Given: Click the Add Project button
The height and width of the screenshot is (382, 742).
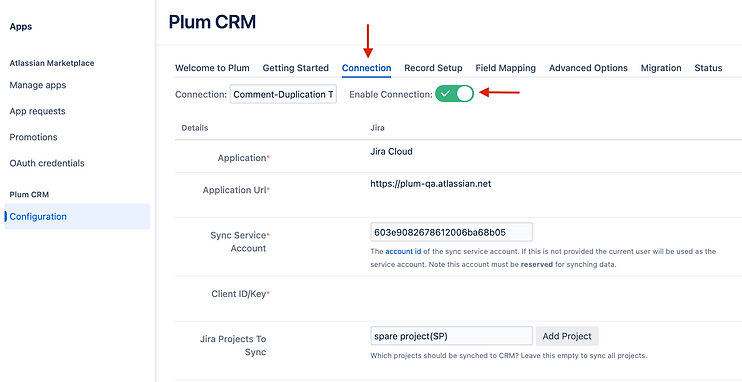Looking at the screenshot, I should point(567,336).
